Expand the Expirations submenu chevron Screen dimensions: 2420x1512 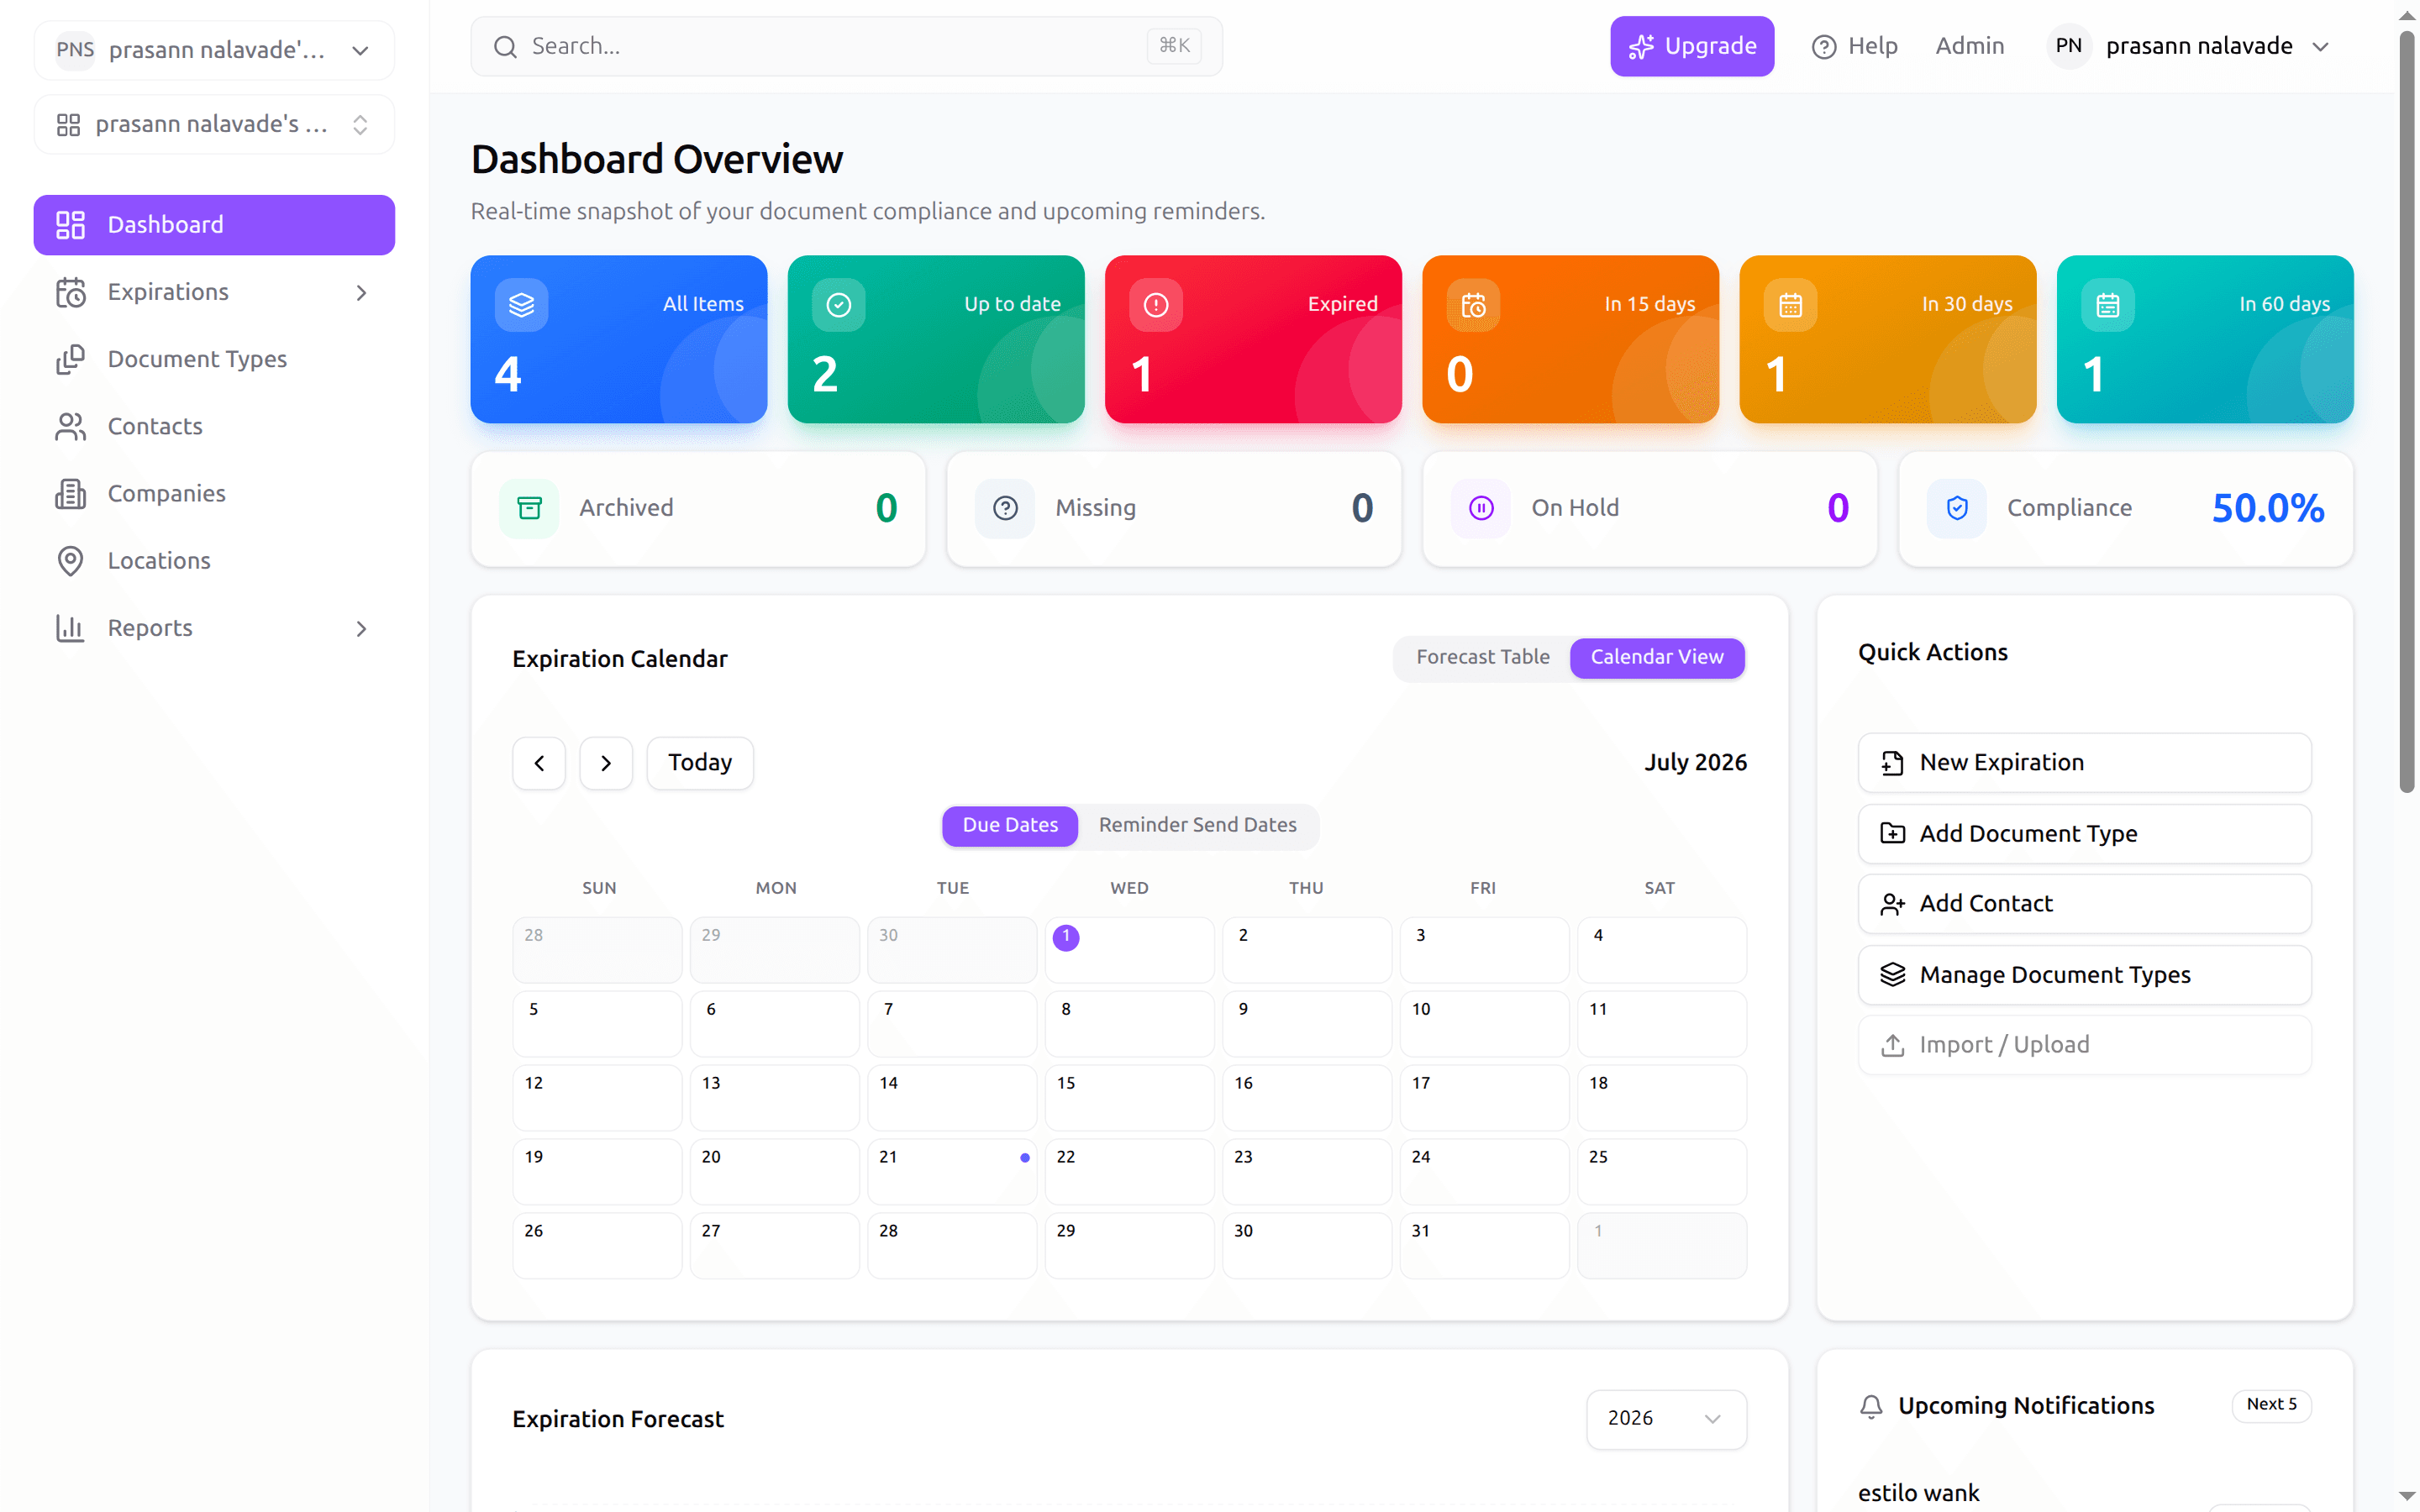361,293
